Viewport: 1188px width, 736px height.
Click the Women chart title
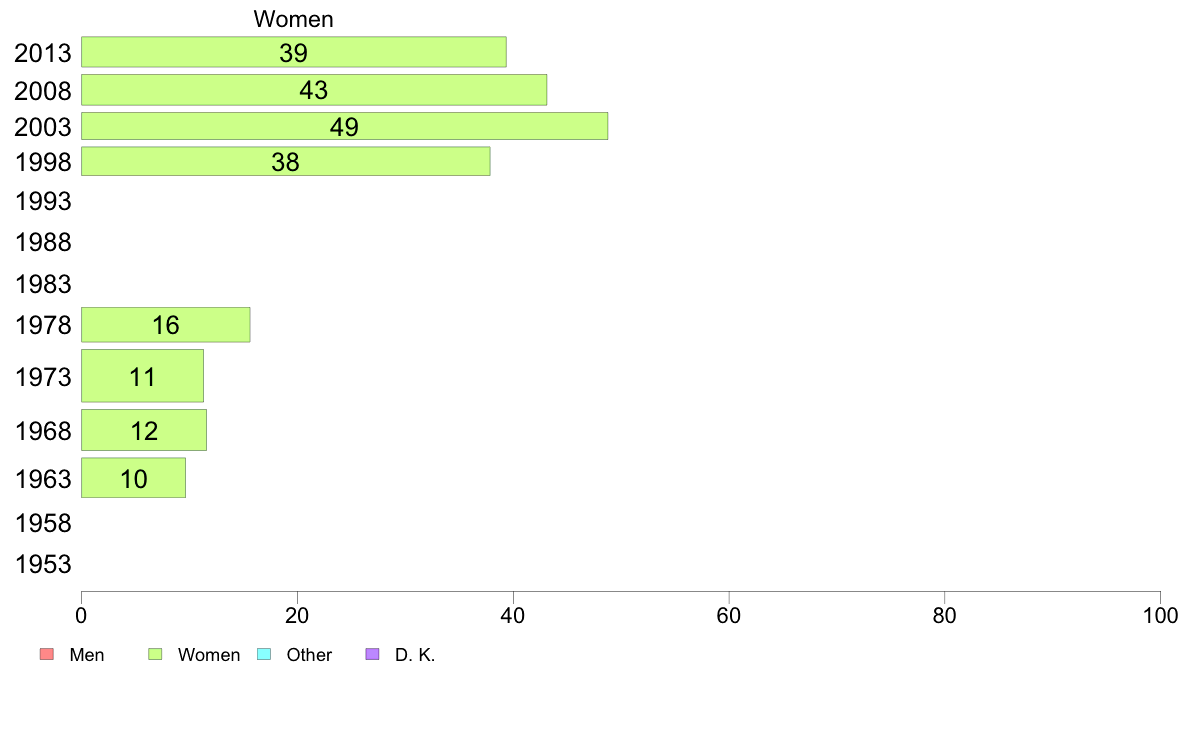tap(293, 19)
